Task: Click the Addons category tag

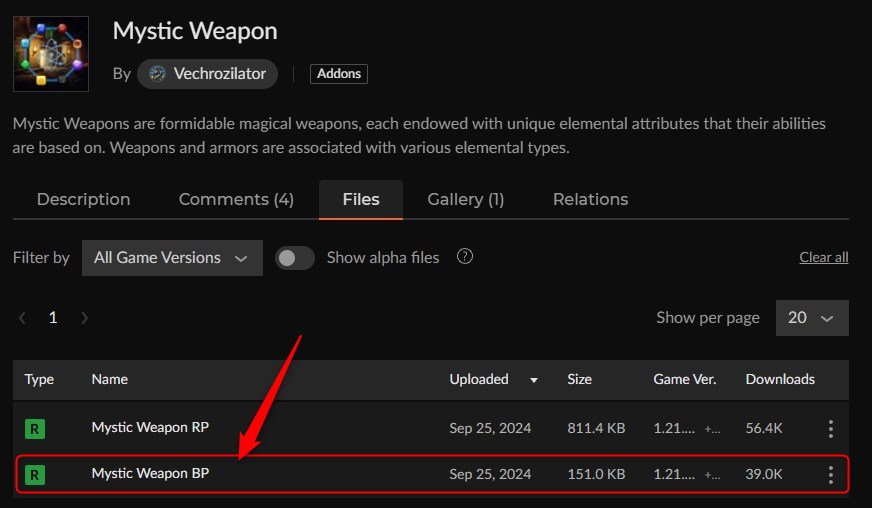Action: (339, 74)
